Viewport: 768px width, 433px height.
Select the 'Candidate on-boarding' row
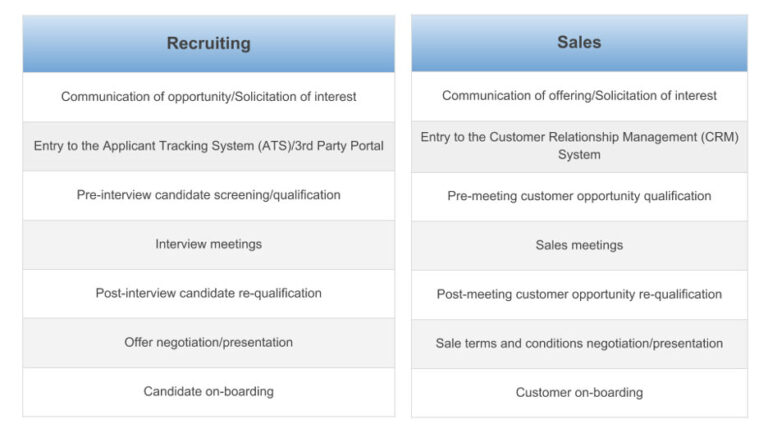208,391
